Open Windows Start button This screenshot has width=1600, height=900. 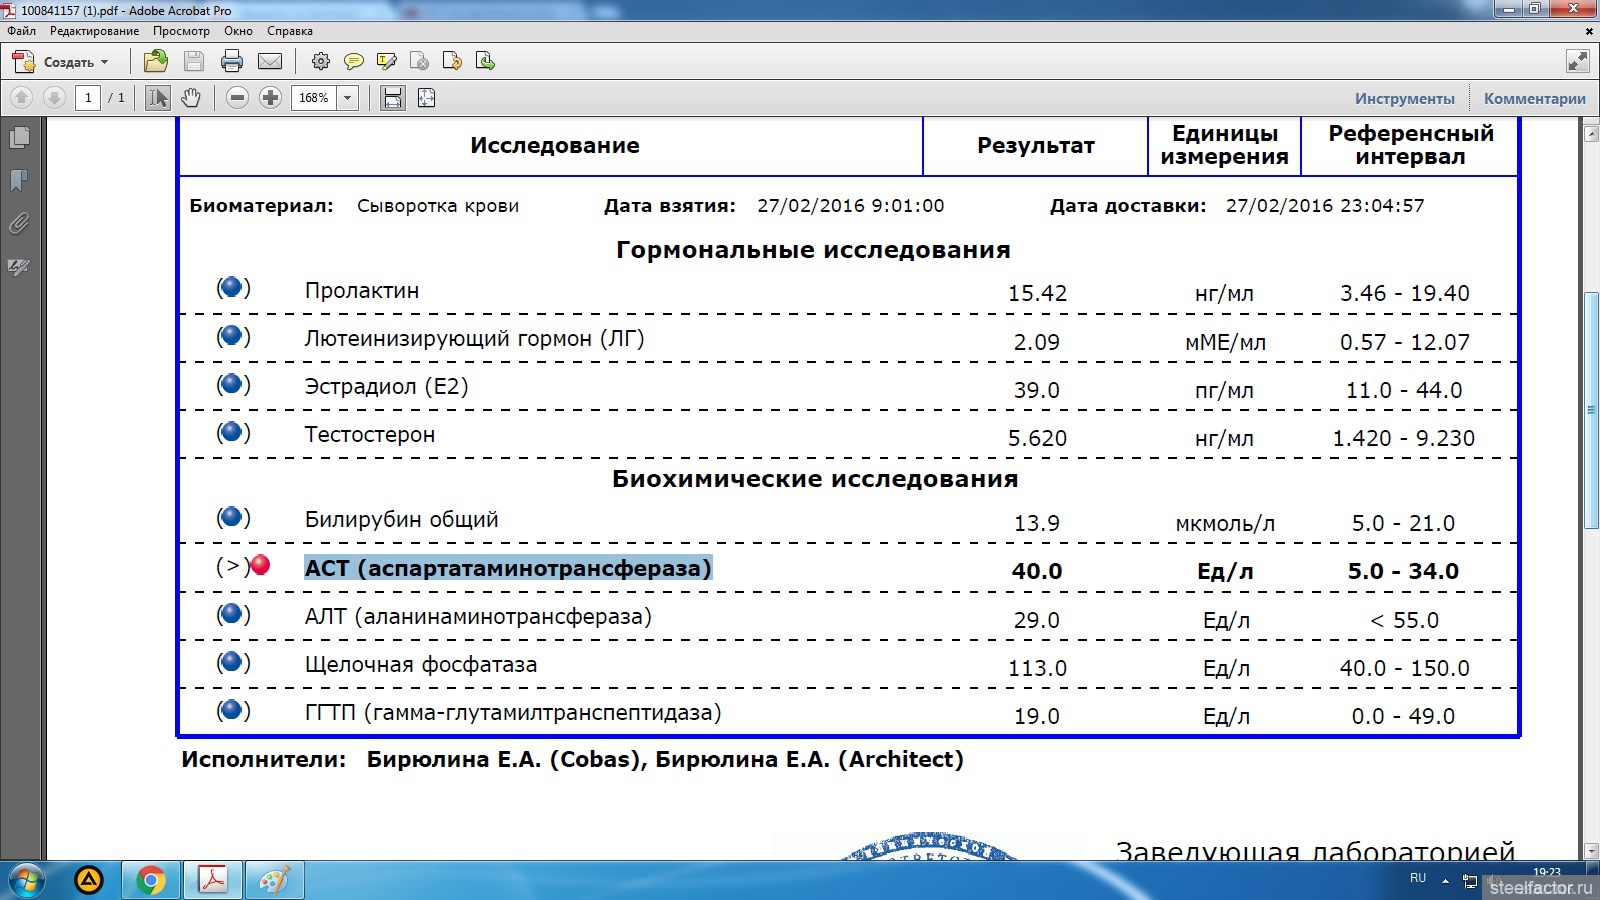click(27, 881)
